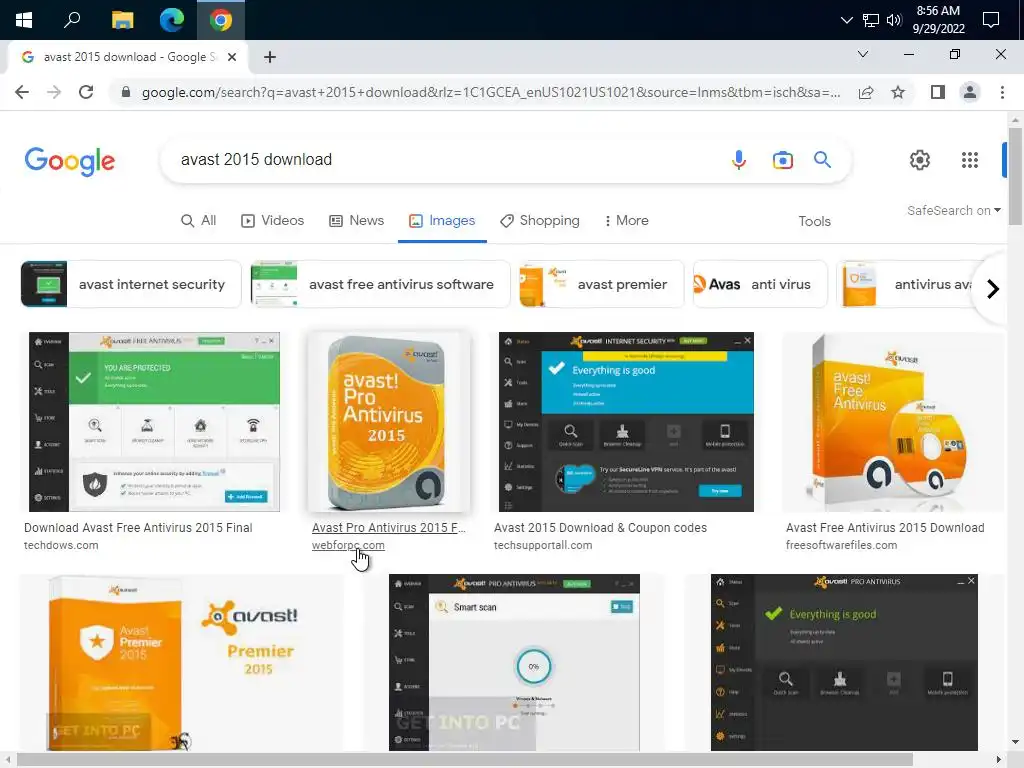Image resolution: width=1024 pixels, height=768 pixels.
Task: Go back to previous page
Action: [22, 92]
